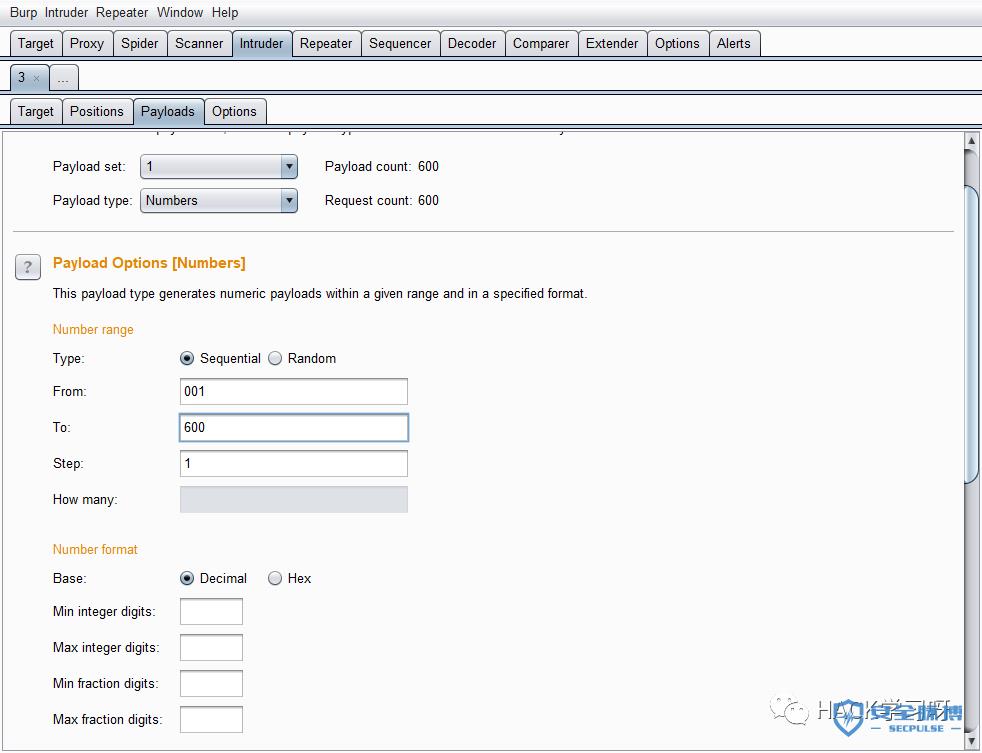Click the Payload count: 600 text

pyautogui.click(x=382, y=167)
